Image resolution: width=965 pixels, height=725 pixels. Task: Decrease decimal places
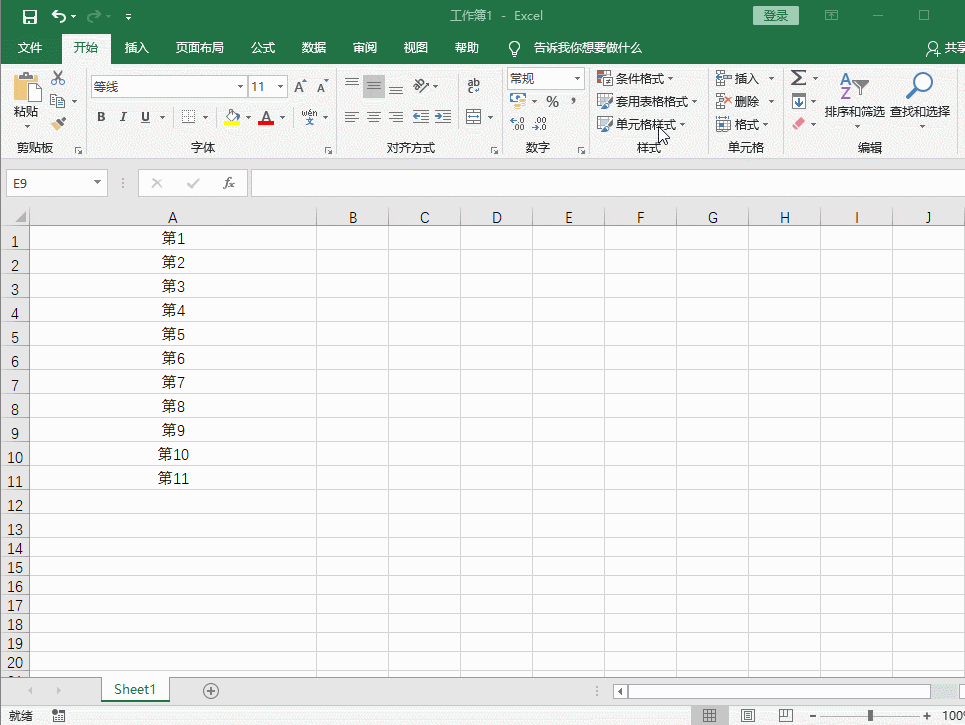(540, 124)
